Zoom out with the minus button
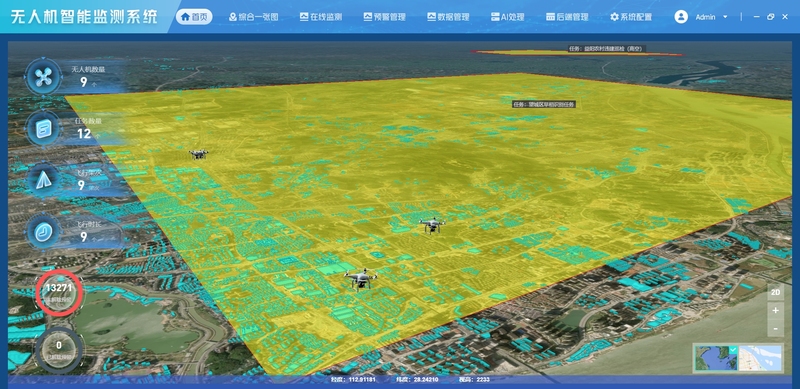This screenshot has height=389, width=800. click(x=776, y=328)
